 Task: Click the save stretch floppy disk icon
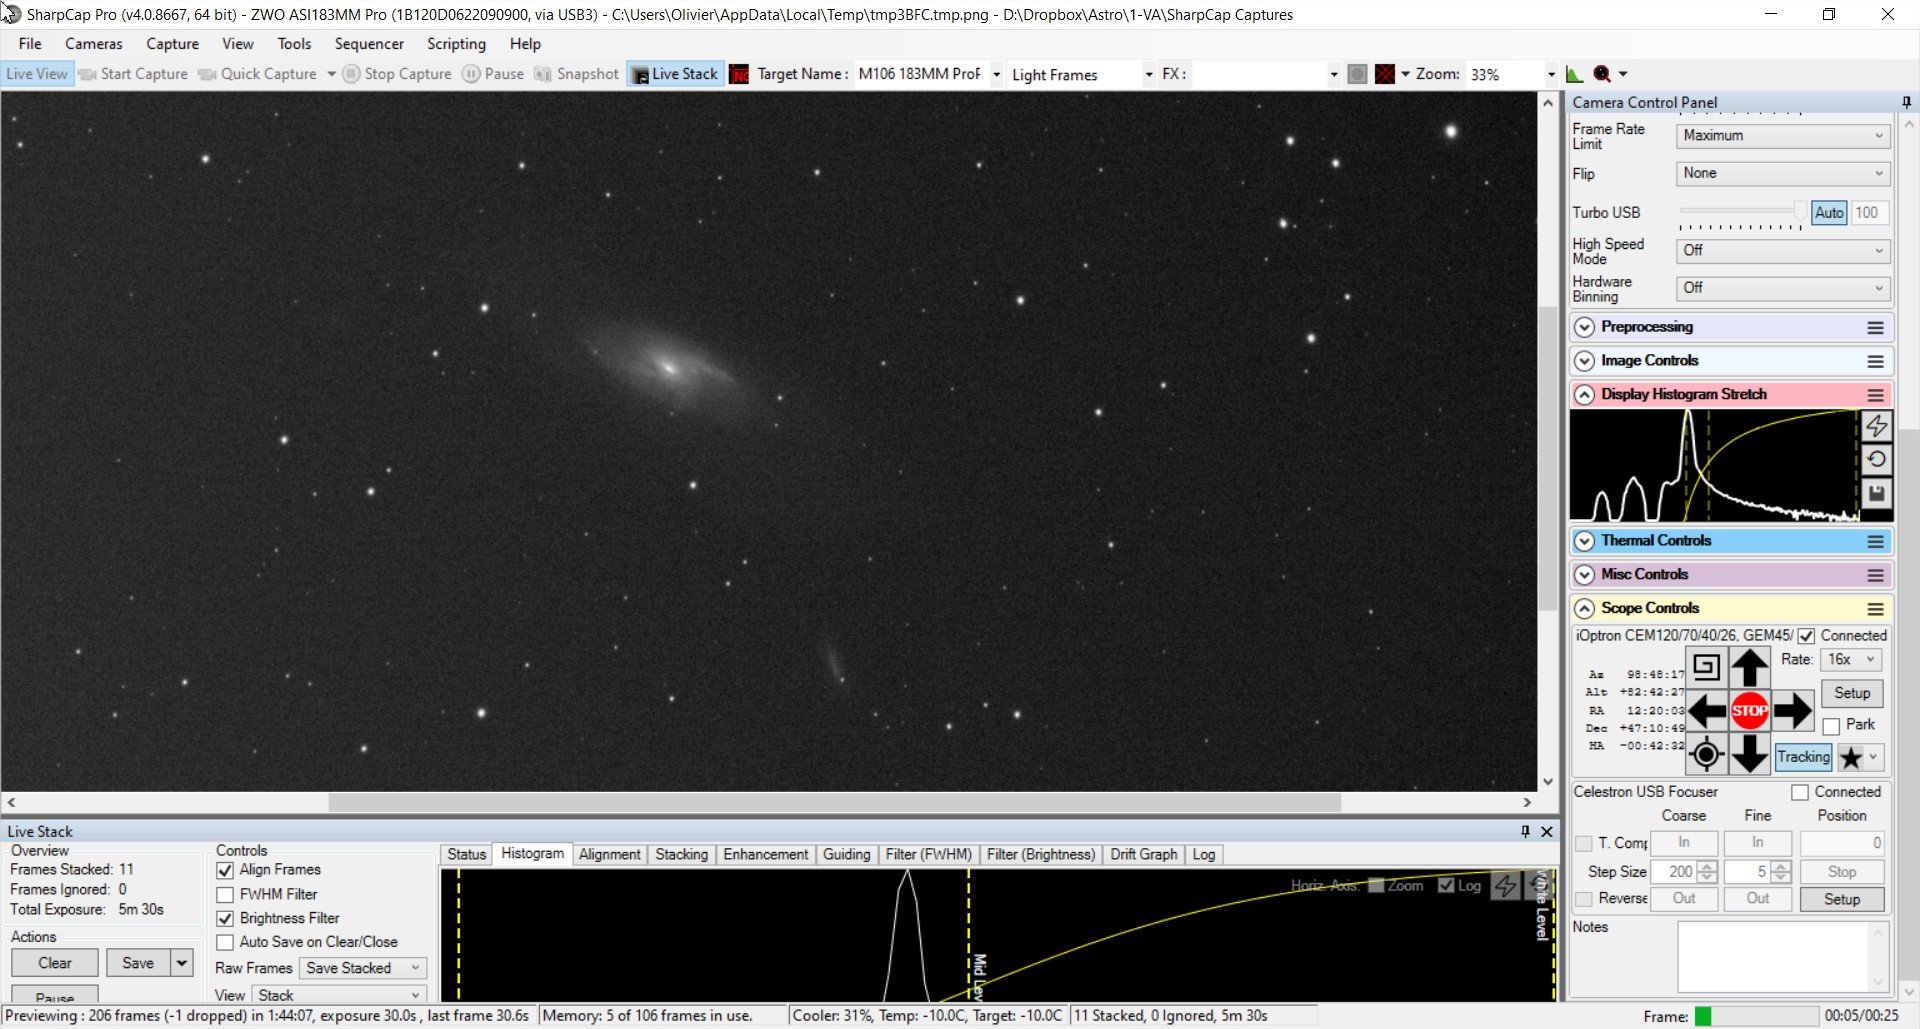pos(1876,493)
